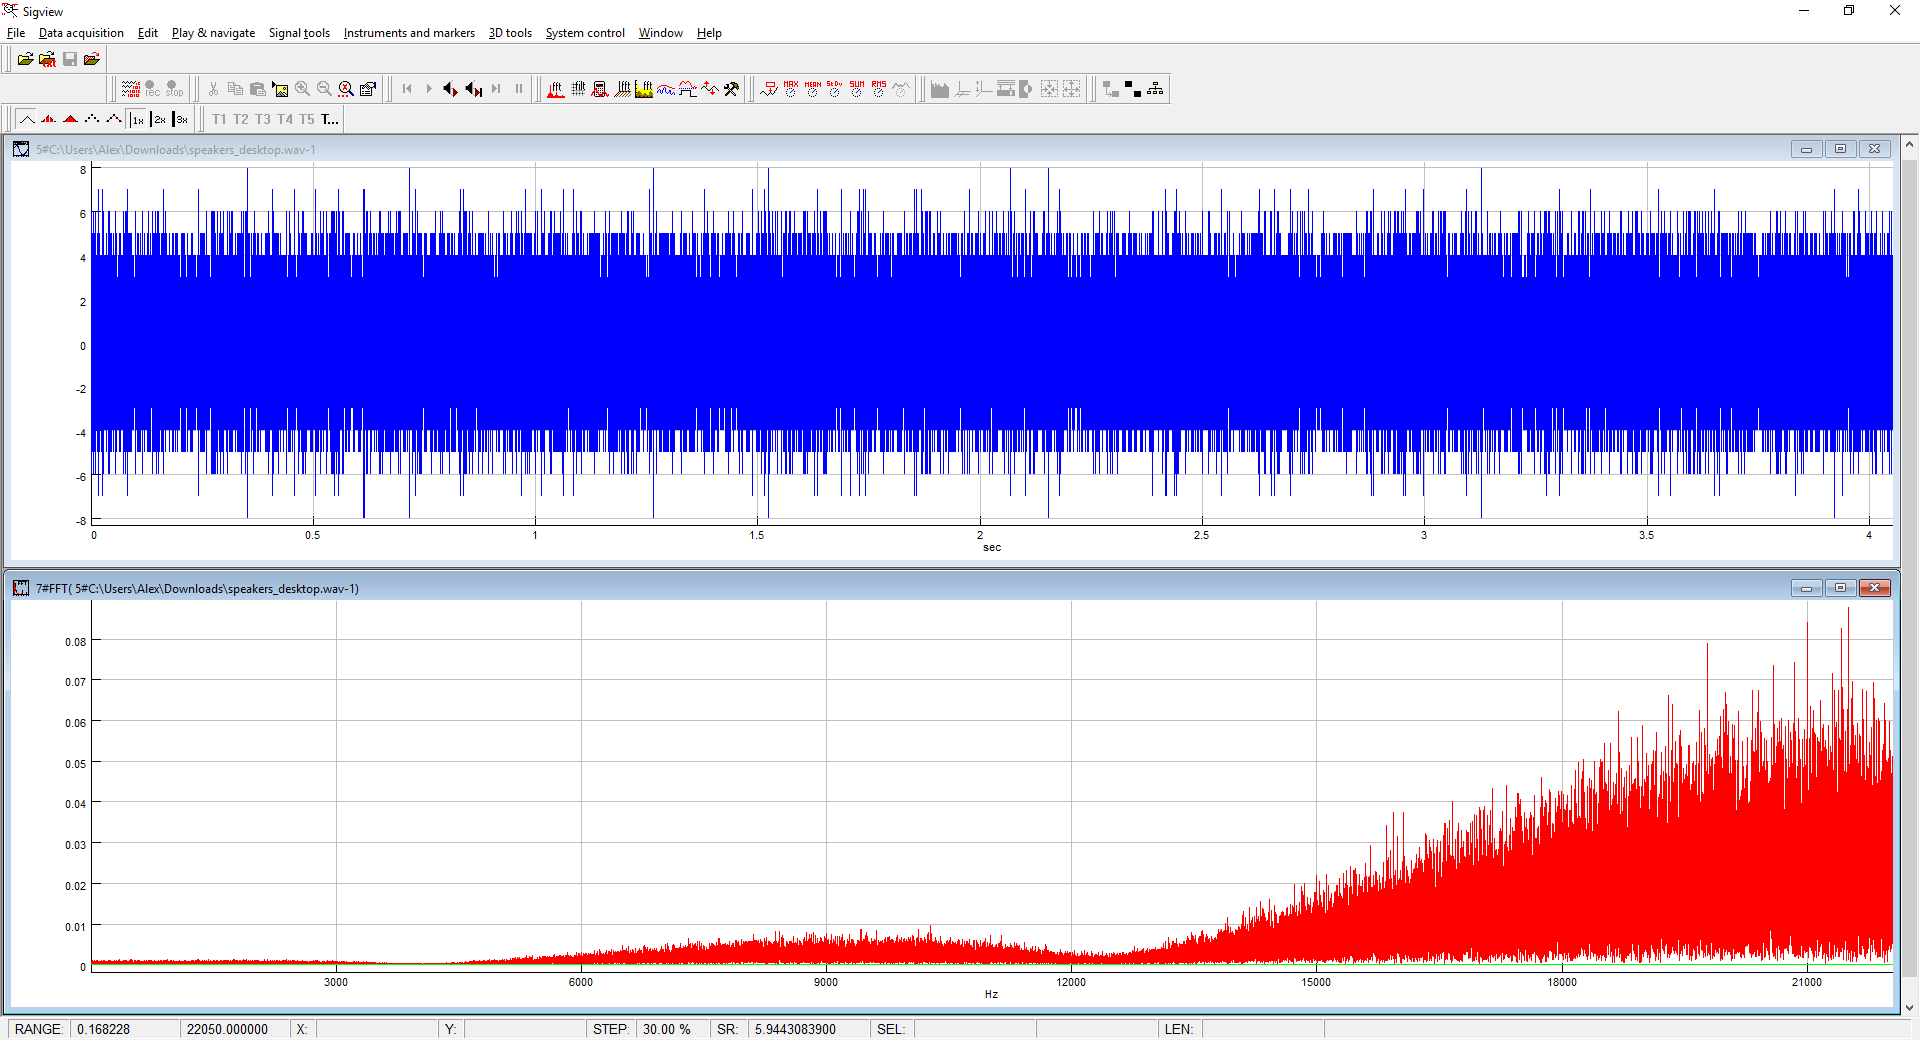Click the stop recording button
Viewport: 1920px width, 1040px height.
tap(174, 89)
